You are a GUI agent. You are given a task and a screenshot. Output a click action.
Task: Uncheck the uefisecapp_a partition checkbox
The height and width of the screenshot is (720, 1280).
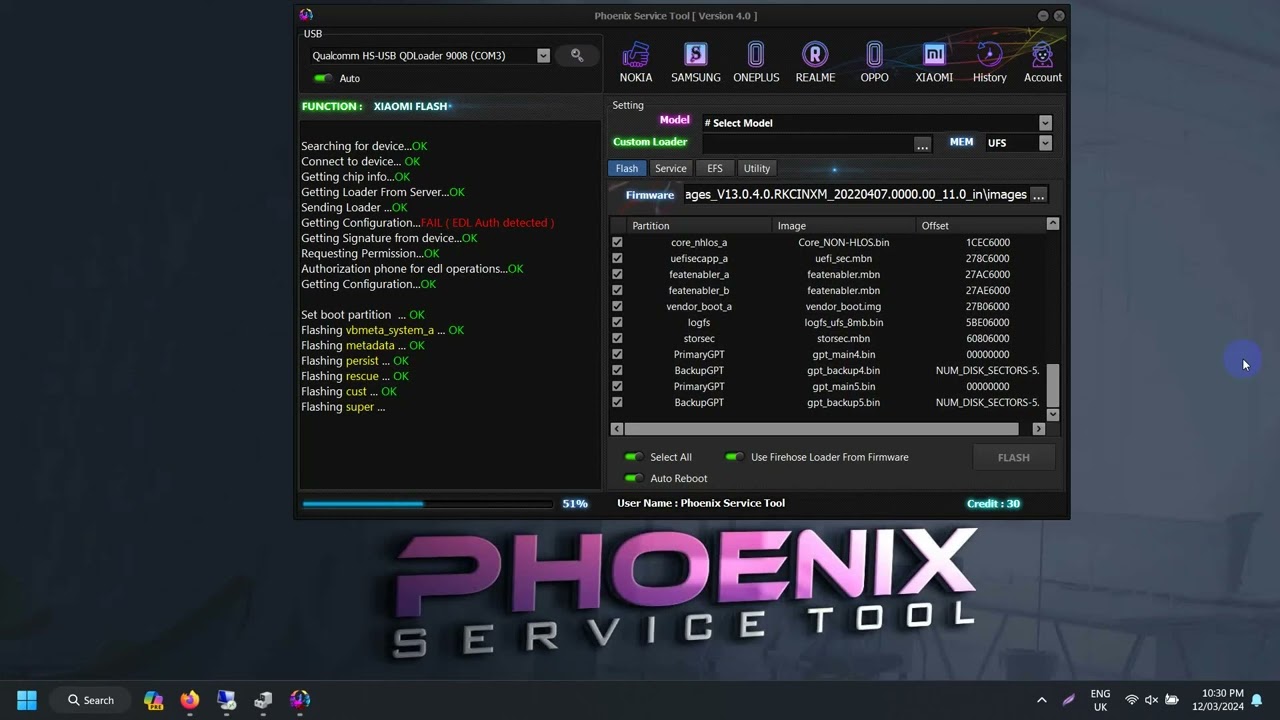click(x=617, y=258)
